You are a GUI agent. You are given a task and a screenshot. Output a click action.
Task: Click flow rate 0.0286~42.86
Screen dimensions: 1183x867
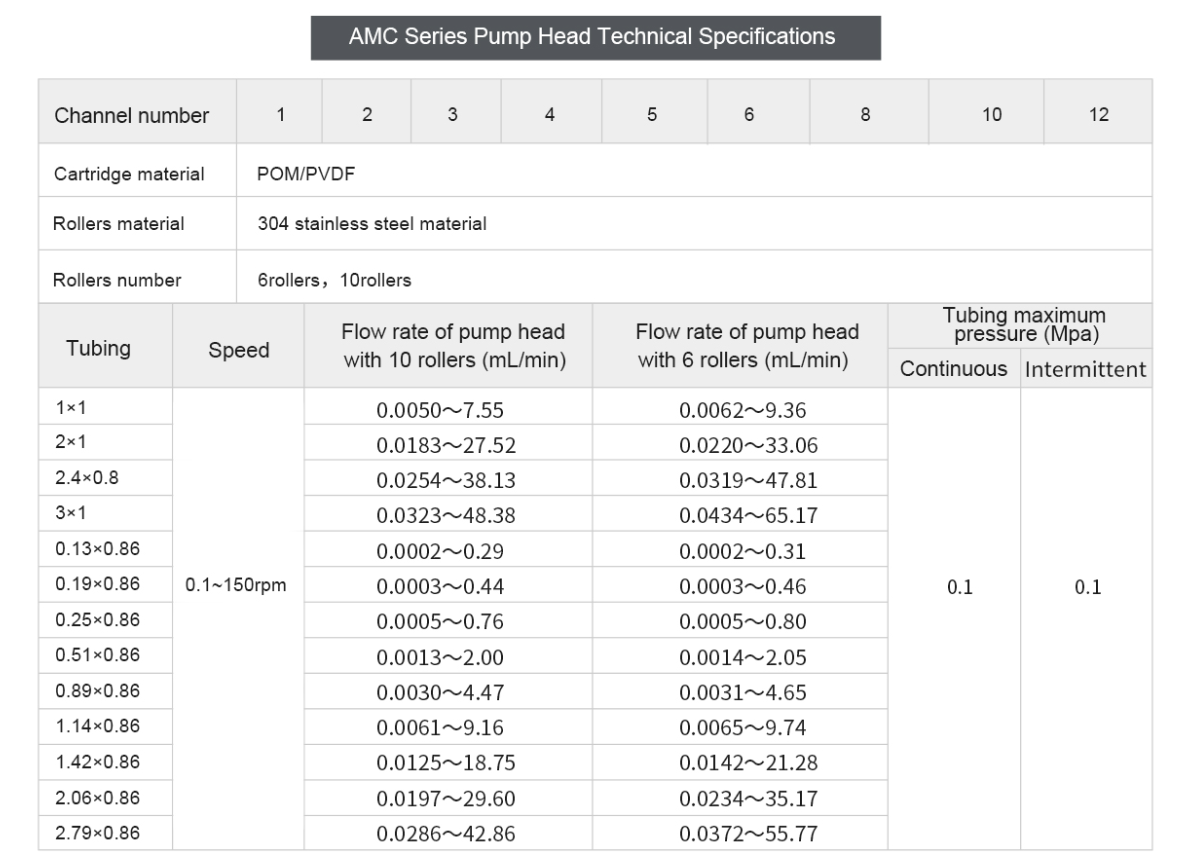(446, 835)
